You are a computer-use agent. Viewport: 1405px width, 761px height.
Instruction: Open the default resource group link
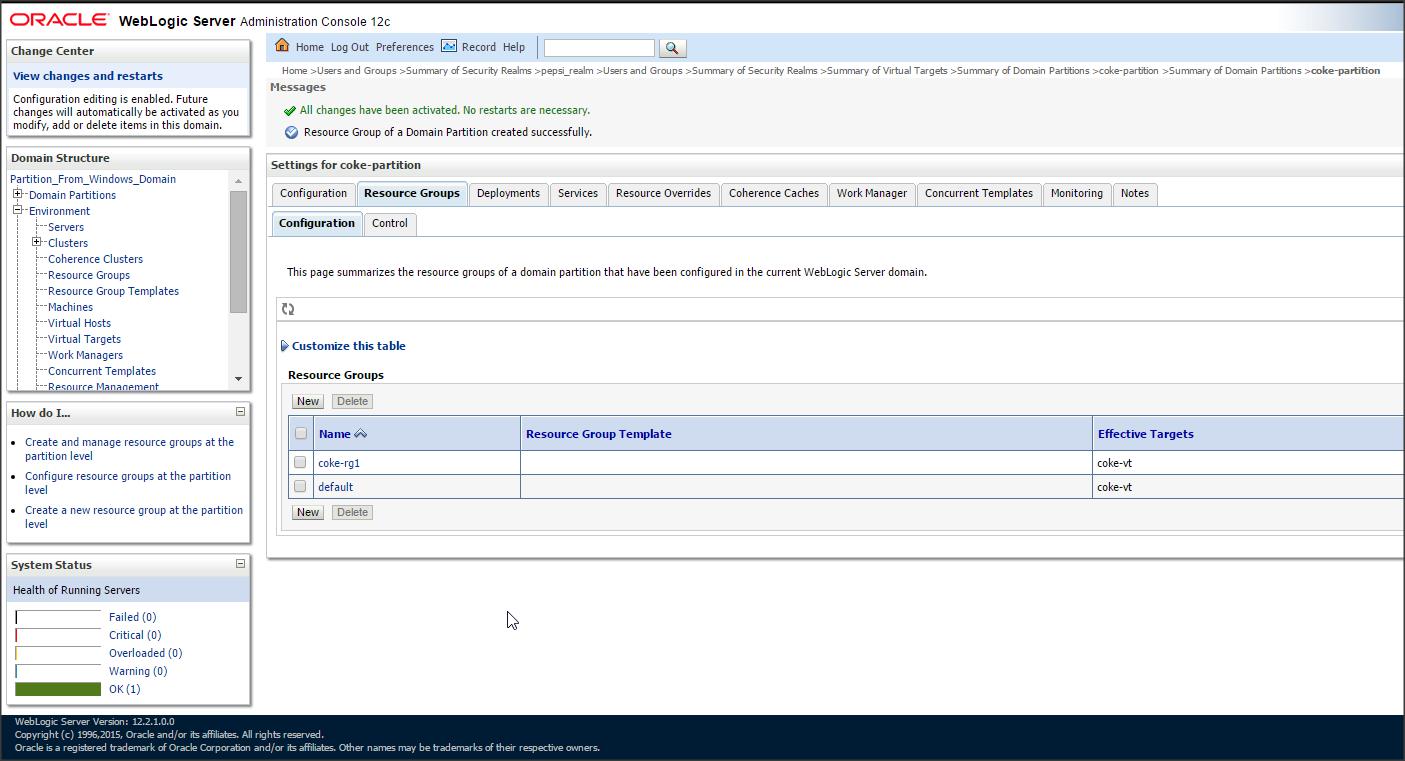[336, 487]
